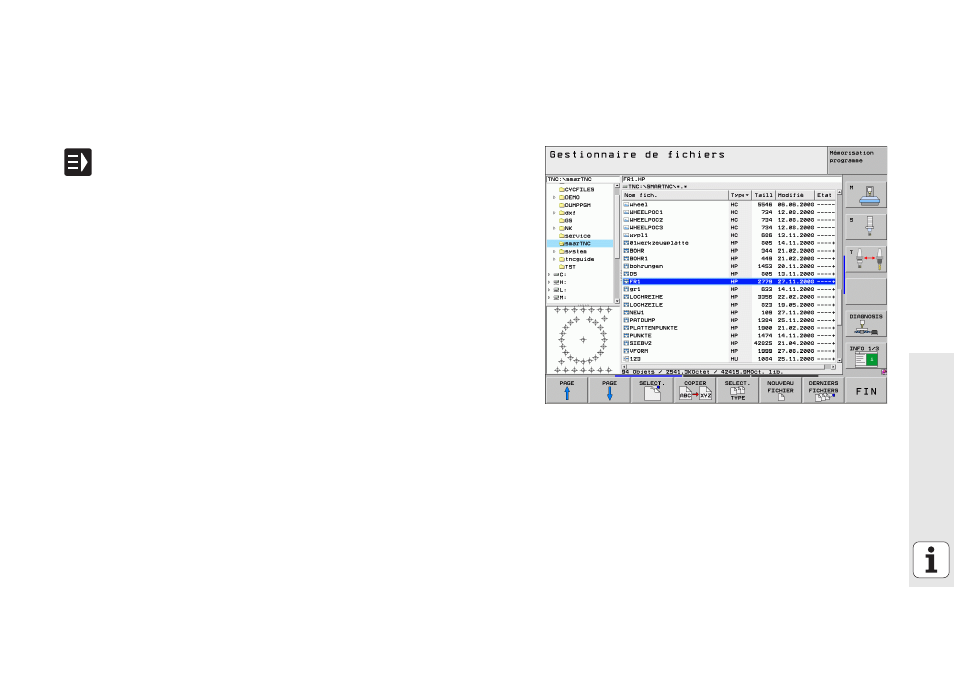954x673 pixels.
Task: Select the WHEELPOC2 file
Action: point(729,220)
